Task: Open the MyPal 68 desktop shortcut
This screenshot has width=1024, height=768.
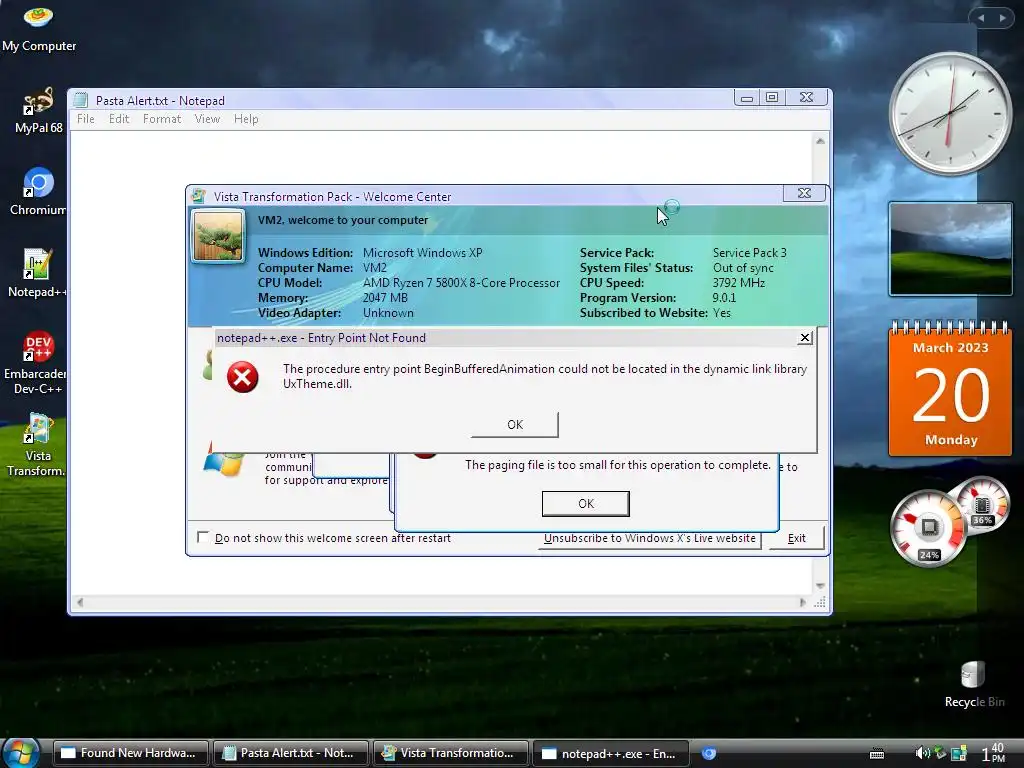Action: click(x=39, y=110)
